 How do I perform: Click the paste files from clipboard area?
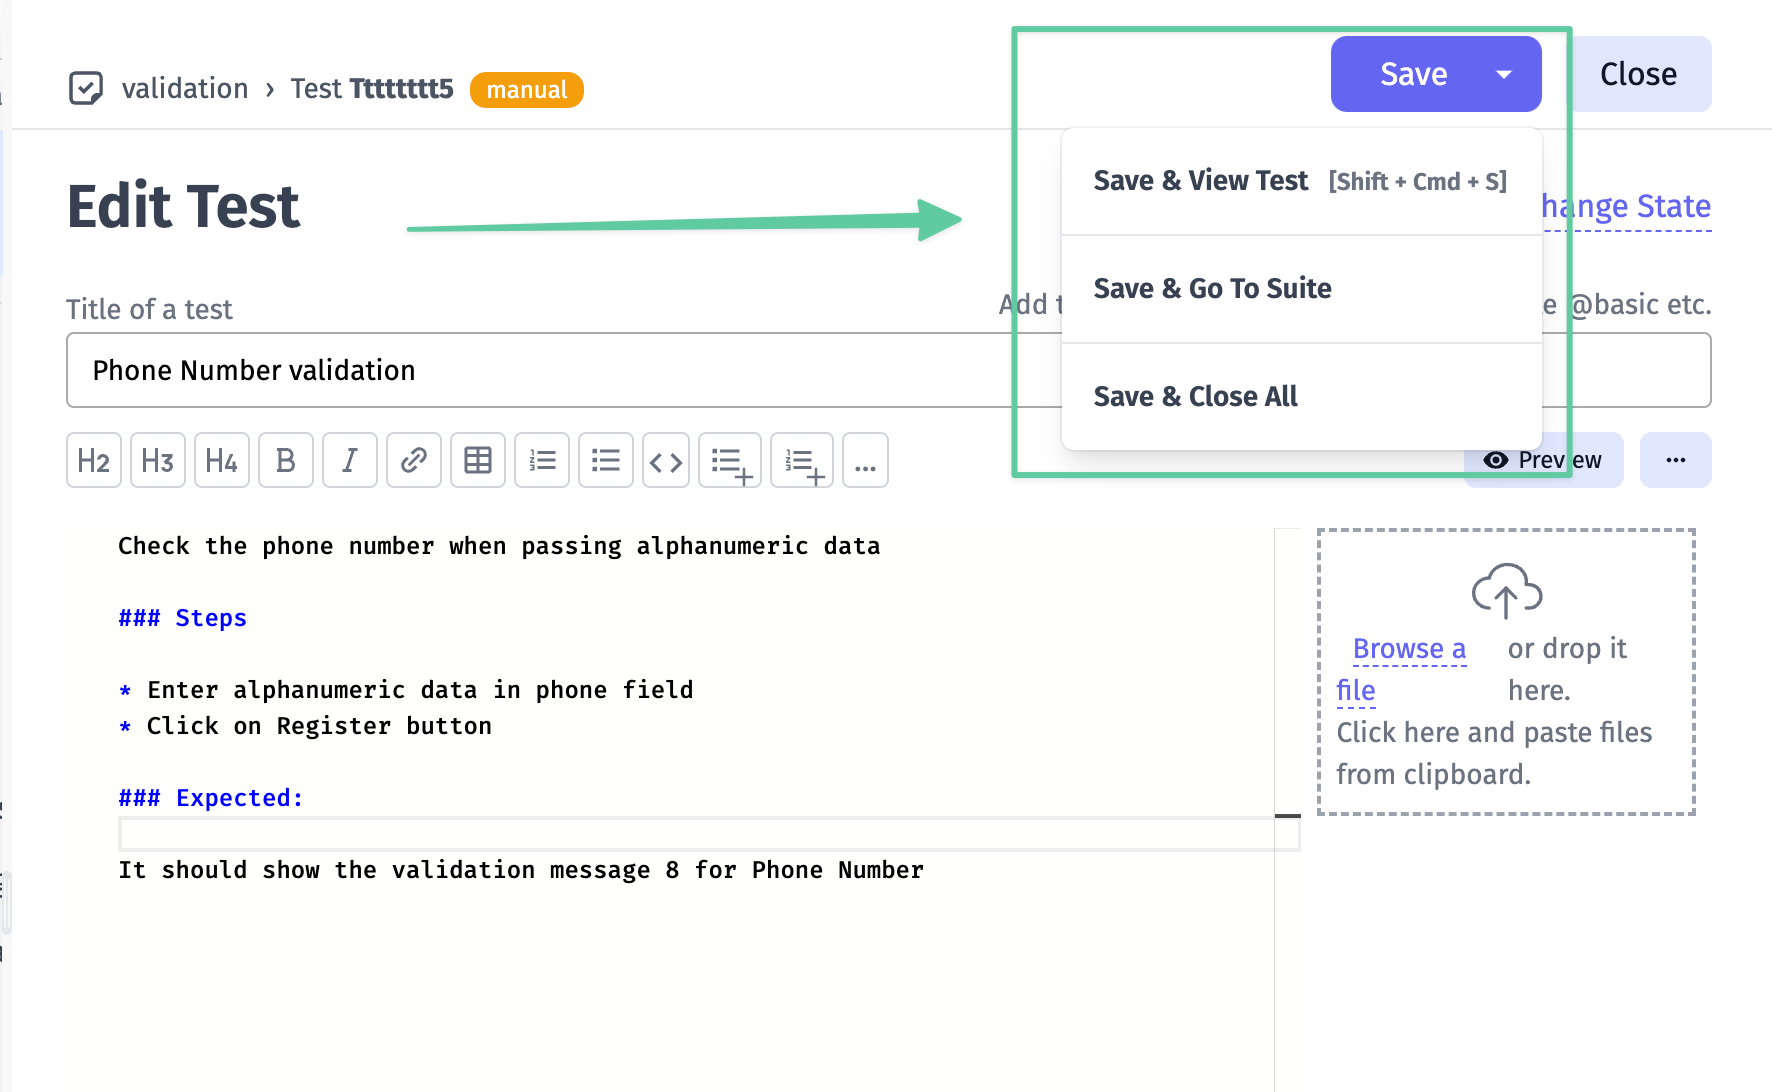(1494, 753)
